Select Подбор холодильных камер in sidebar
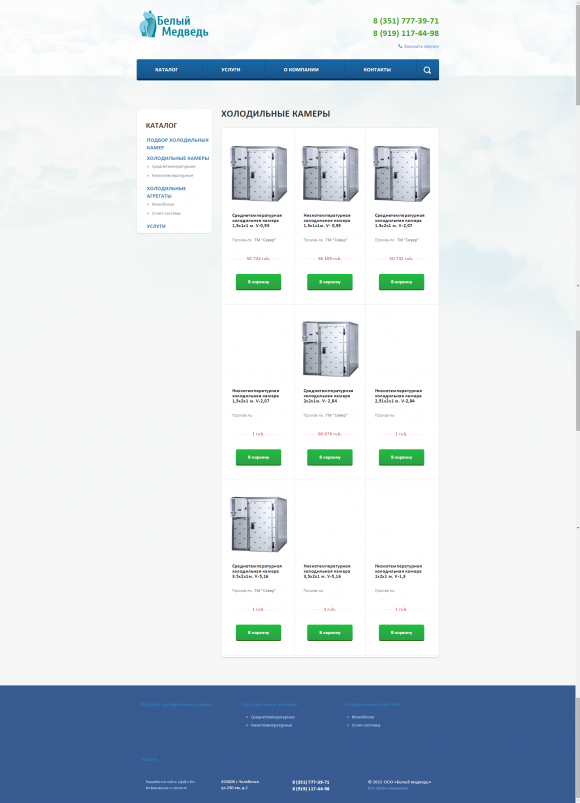Viewport: 580px width, 803px height. (x=177, y=144)
